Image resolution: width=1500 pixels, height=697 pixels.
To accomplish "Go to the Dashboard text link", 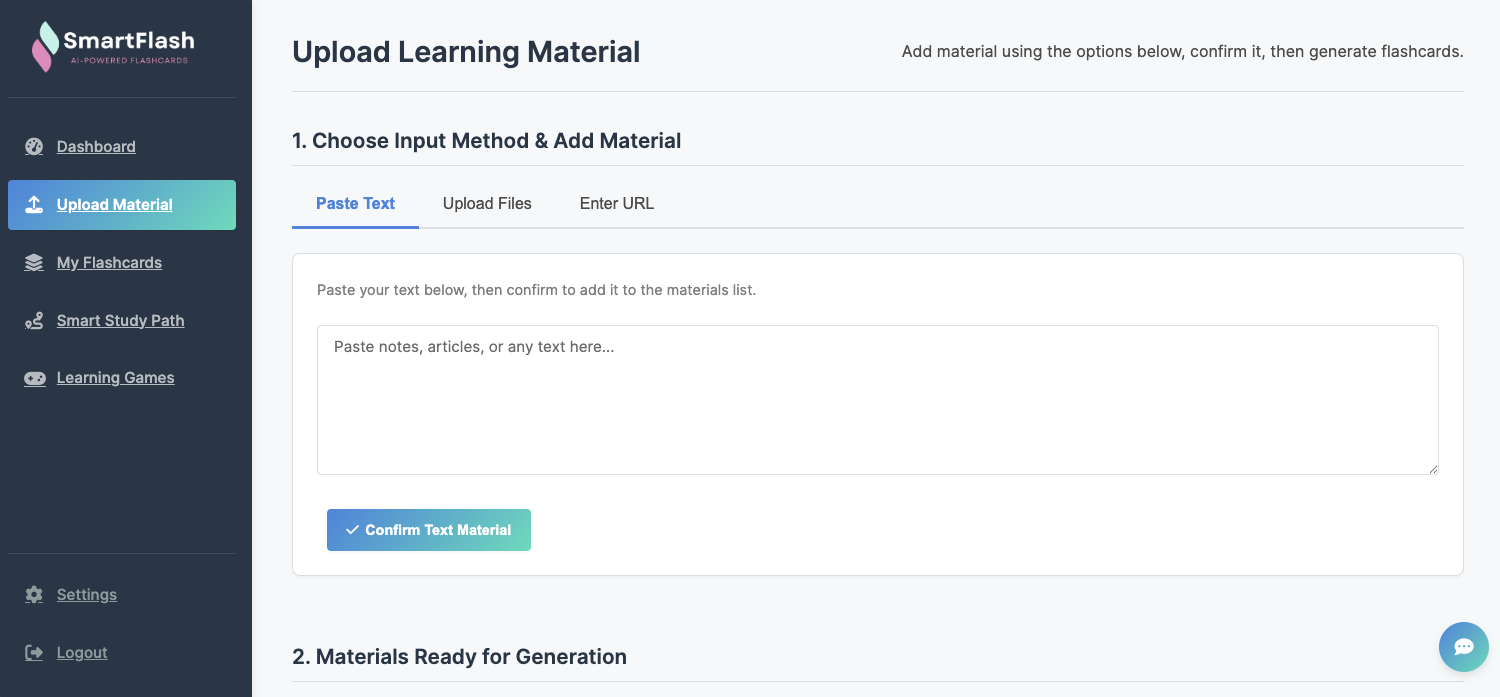I will [x=96, y=147].
